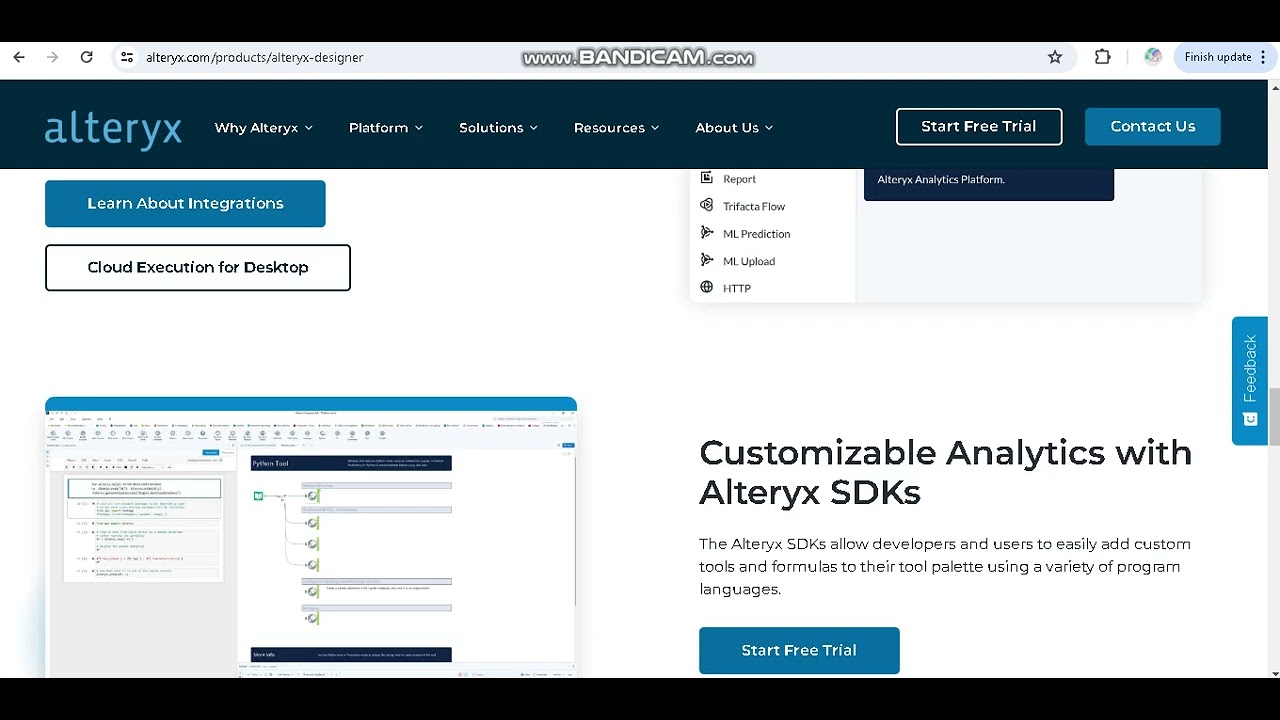Click Learn About Integrations button

(185, 204)
